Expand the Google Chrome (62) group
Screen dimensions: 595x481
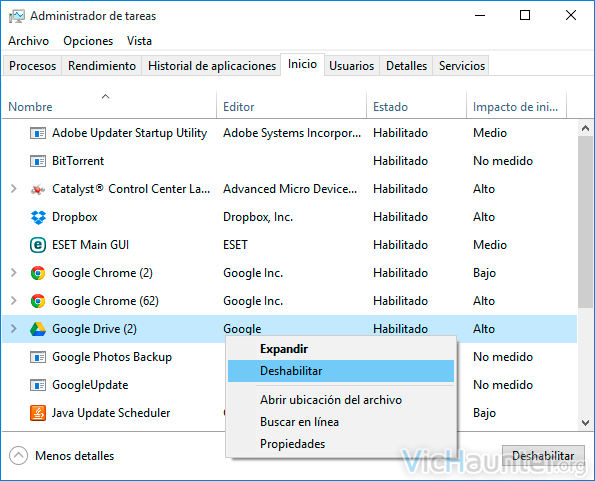coord(14,301)
